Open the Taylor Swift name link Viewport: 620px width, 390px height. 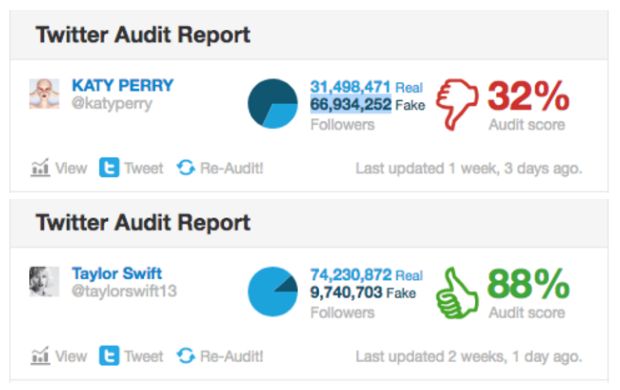click(x=117, y=273)
